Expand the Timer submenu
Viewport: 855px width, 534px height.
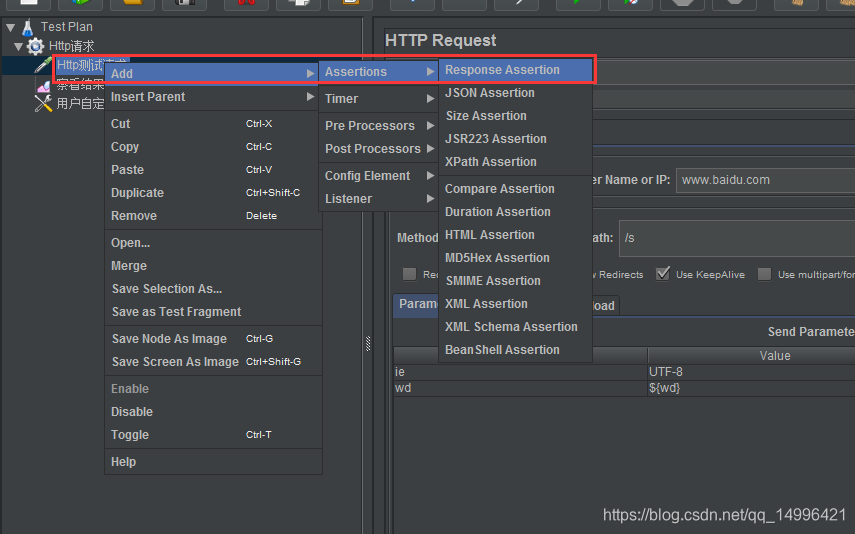[x=378, y=99]
